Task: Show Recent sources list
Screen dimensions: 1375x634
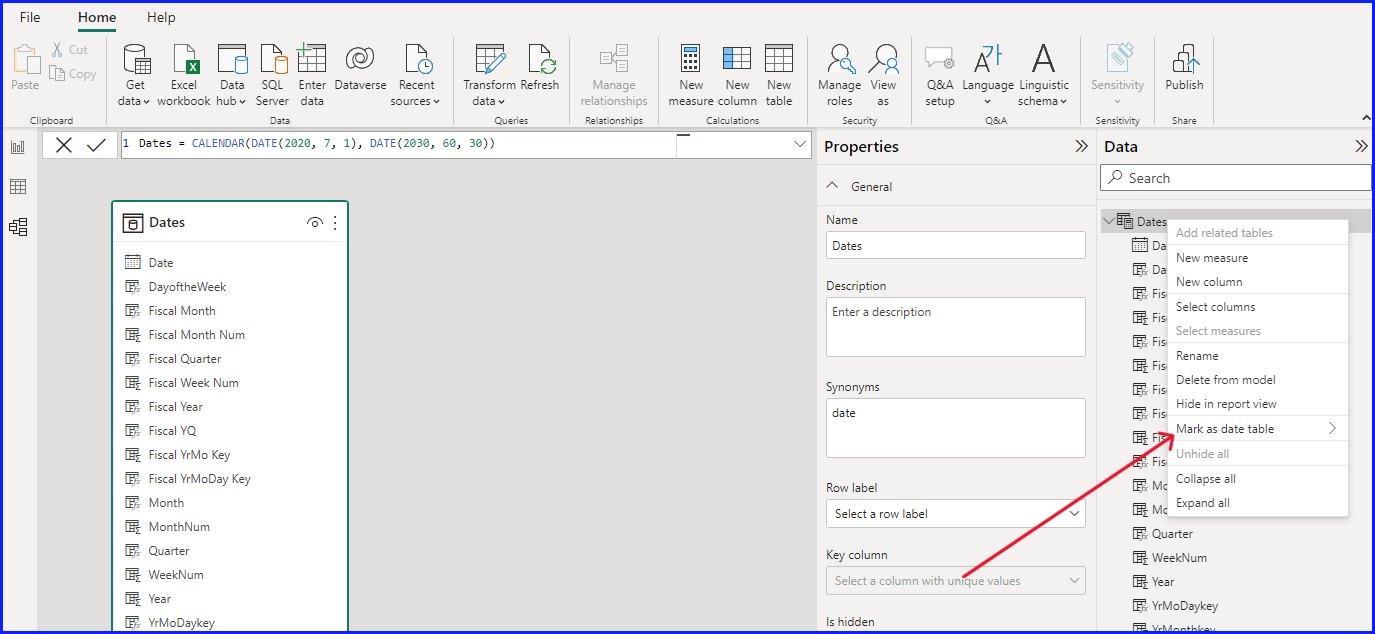Action: (416, 75)
